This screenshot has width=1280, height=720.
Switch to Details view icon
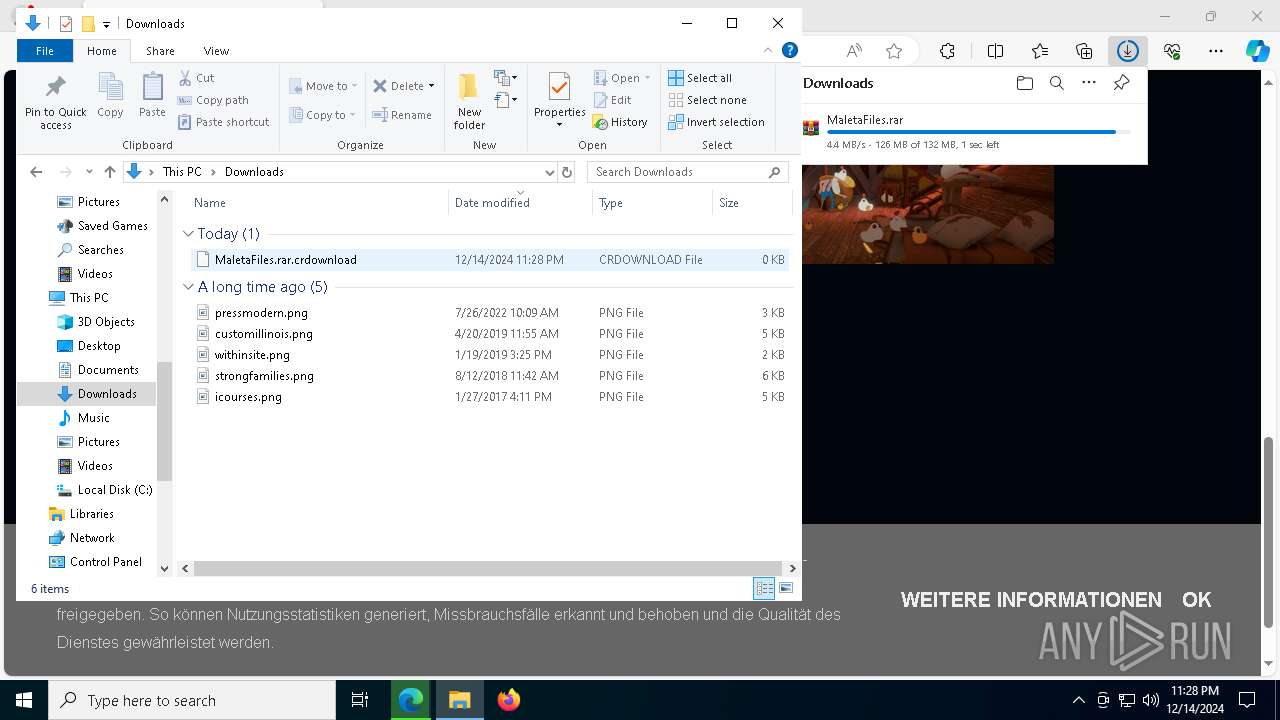[x=764, y=588]
